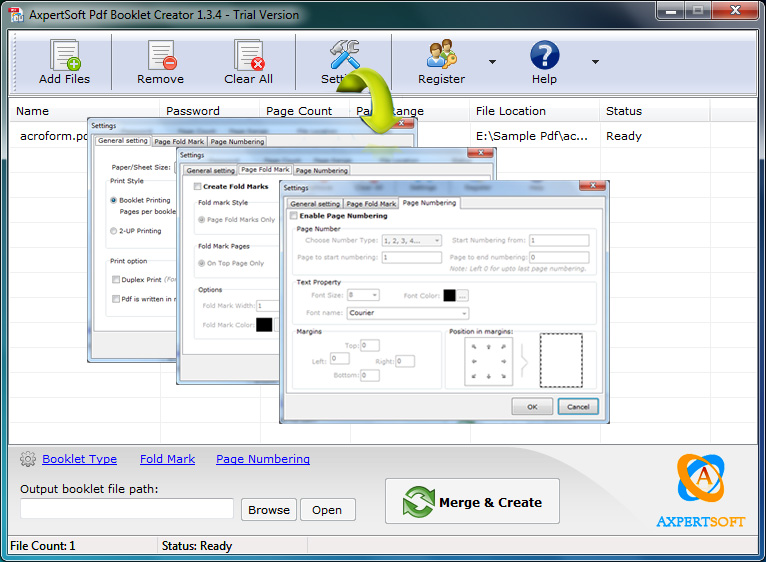Click the gear icon beside Booklet Type
The width and height of the screenshot is (766, 562).
tap(28, 459)
